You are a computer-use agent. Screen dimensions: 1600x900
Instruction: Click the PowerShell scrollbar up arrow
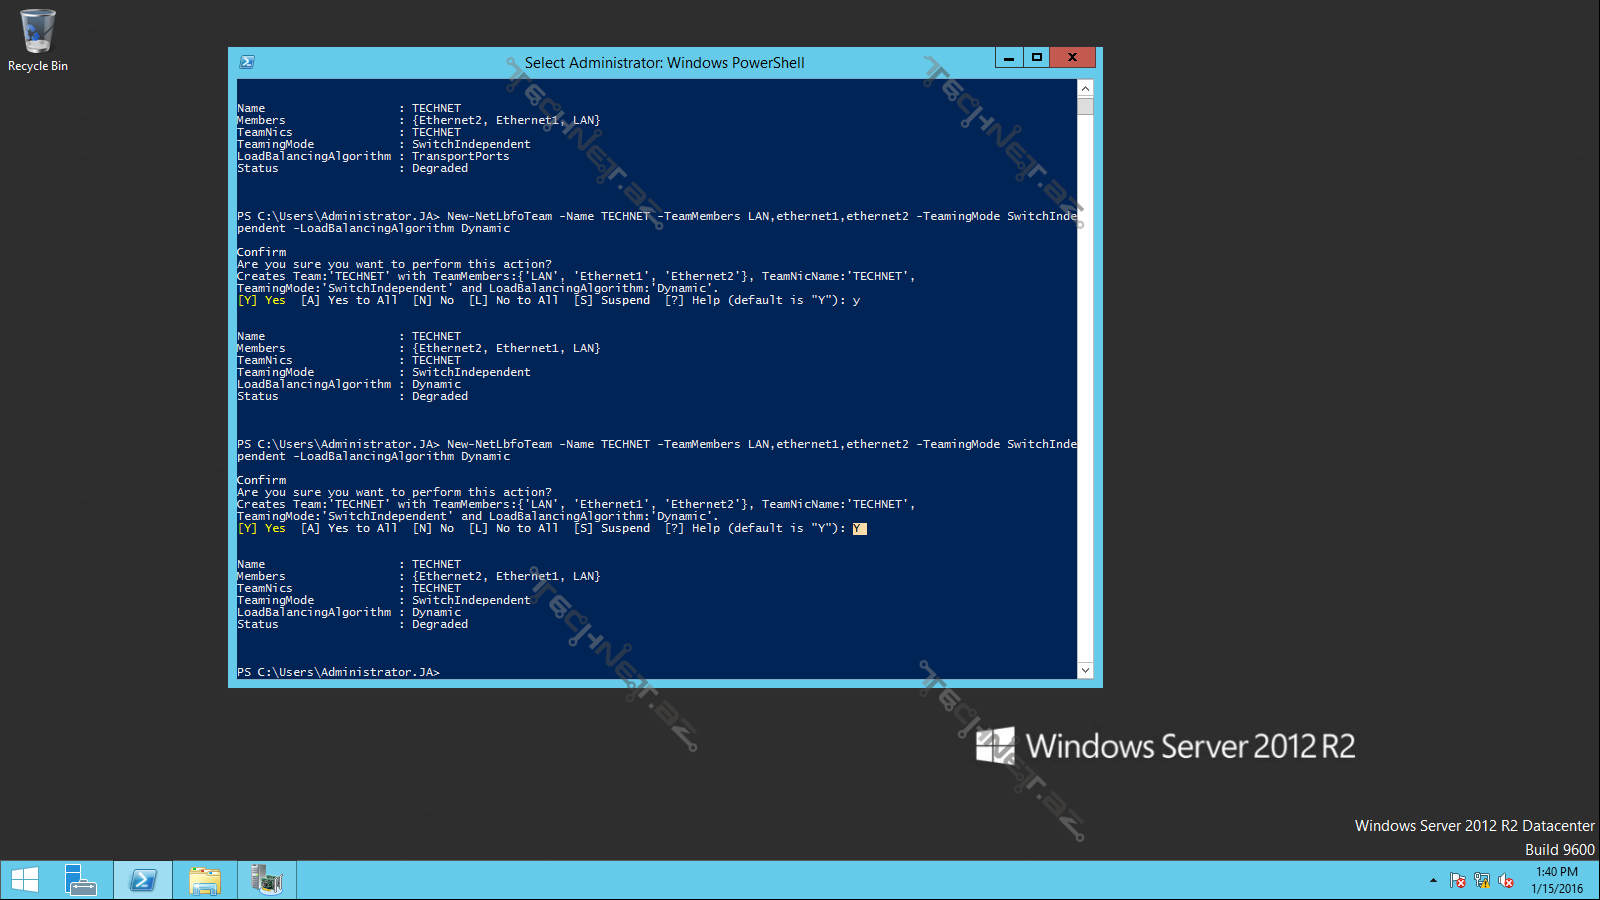tap(1085, 88)
